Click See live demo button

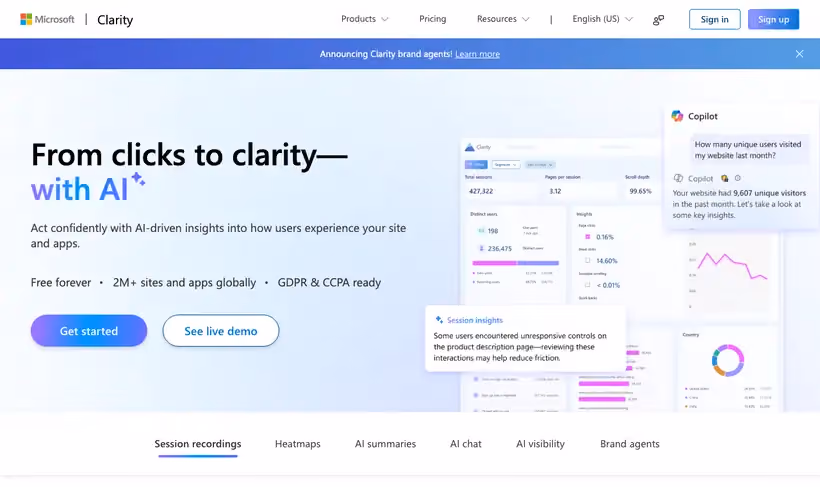click(x=221, y=331)
